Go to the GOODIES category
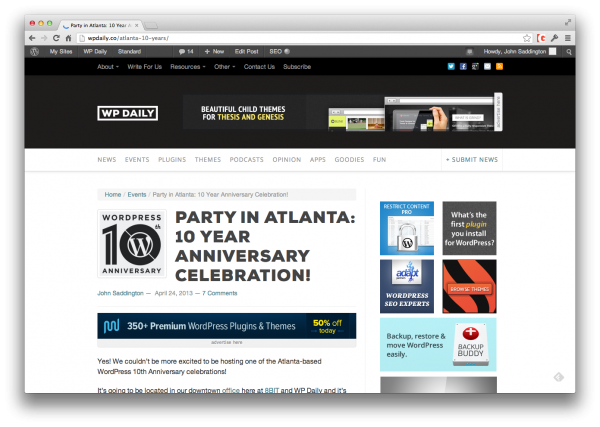This screenshot has height=427, width=600. click(349, 160)
